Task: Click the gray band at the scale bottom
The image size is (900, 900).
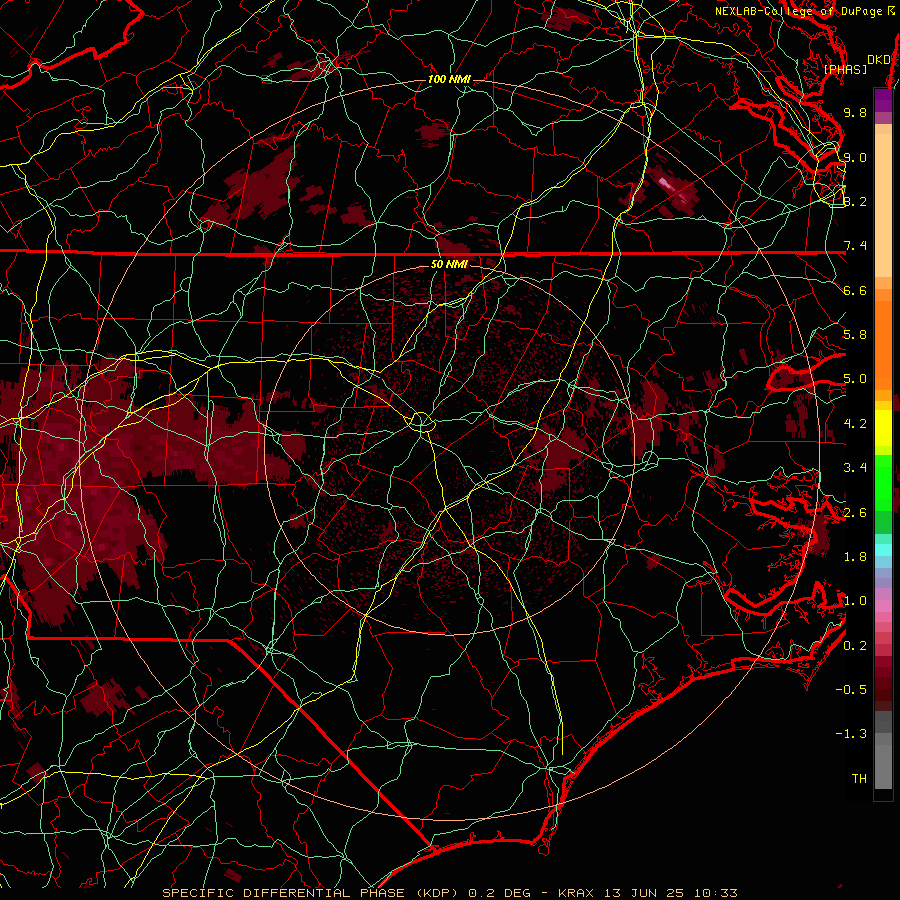Action: click(883, 752)
